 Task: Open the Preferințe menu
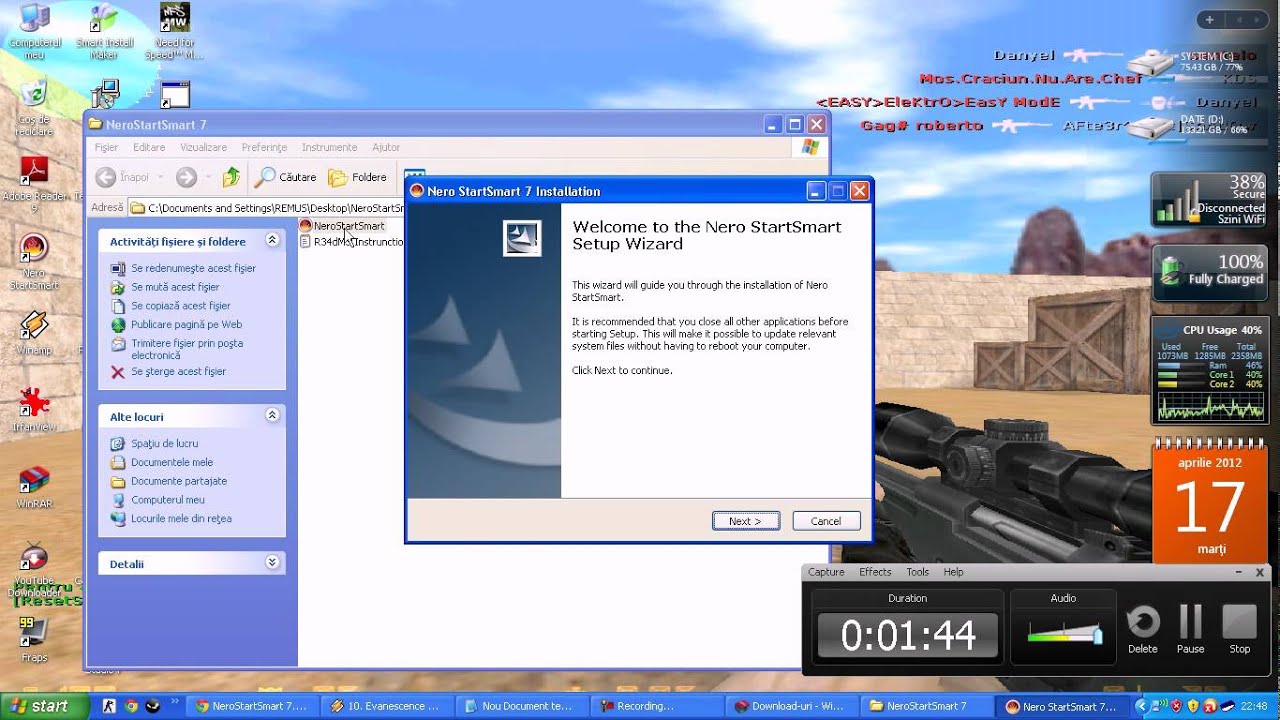[264, 147]
